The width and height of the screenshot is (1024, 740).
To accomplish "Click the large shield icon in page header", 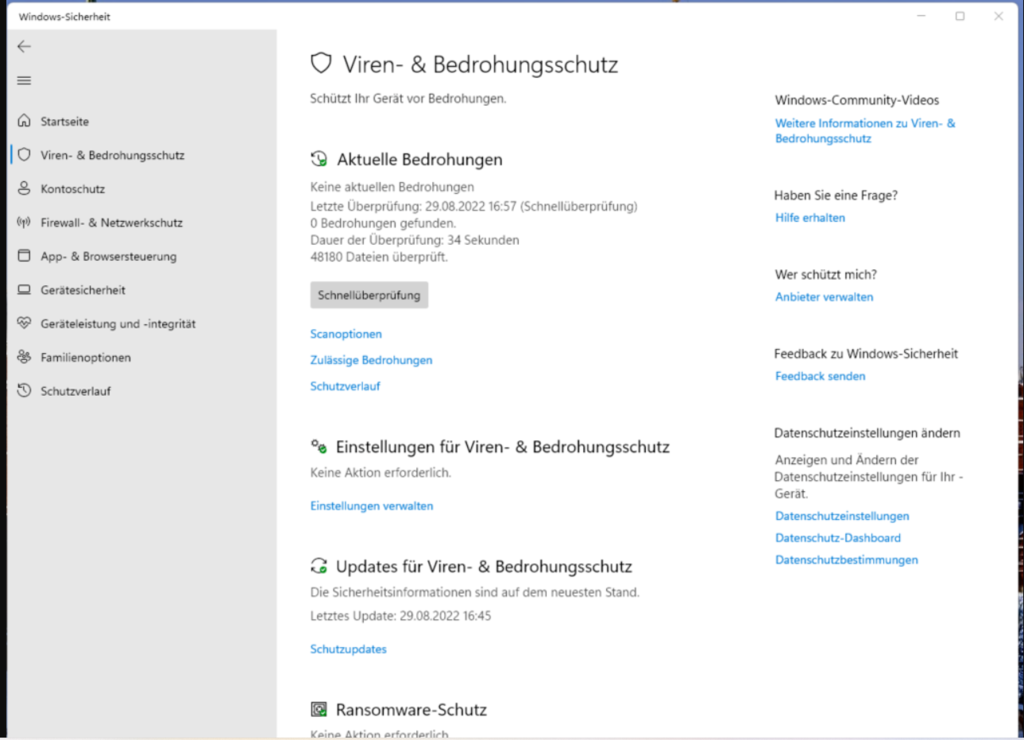I will tap(321, 64).
